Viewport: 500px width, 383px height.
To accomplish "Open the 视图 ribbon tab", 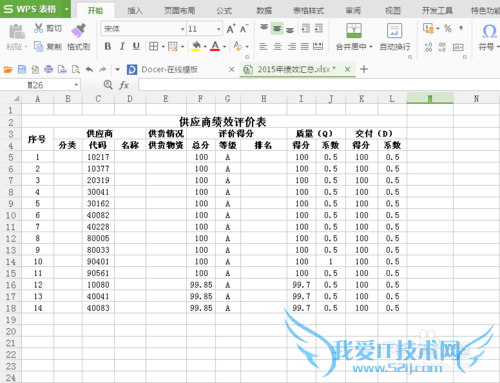I will coord(393,11).
